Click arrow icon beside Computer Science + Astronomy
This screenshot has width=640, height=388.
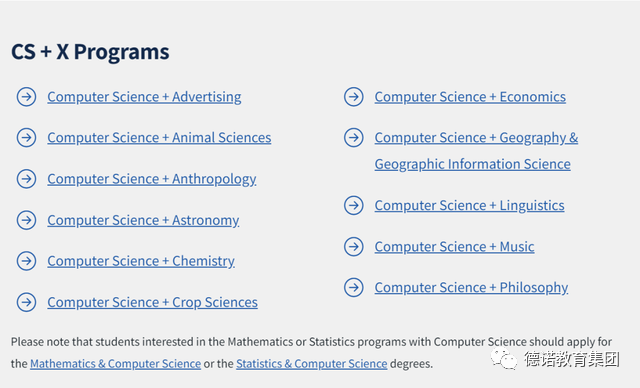(x=27, y=220)
